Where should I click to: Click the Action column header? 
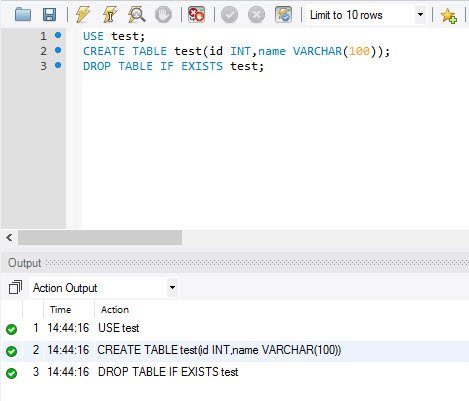pyautogui.click(x=115, y=310)
